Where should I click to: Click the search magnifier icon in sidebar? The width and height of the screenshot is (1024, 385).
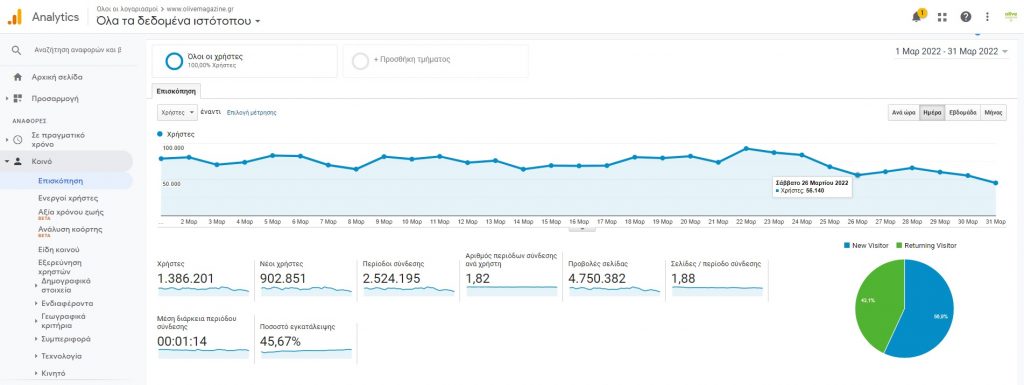pyautogui.click(x=17, y=50)
